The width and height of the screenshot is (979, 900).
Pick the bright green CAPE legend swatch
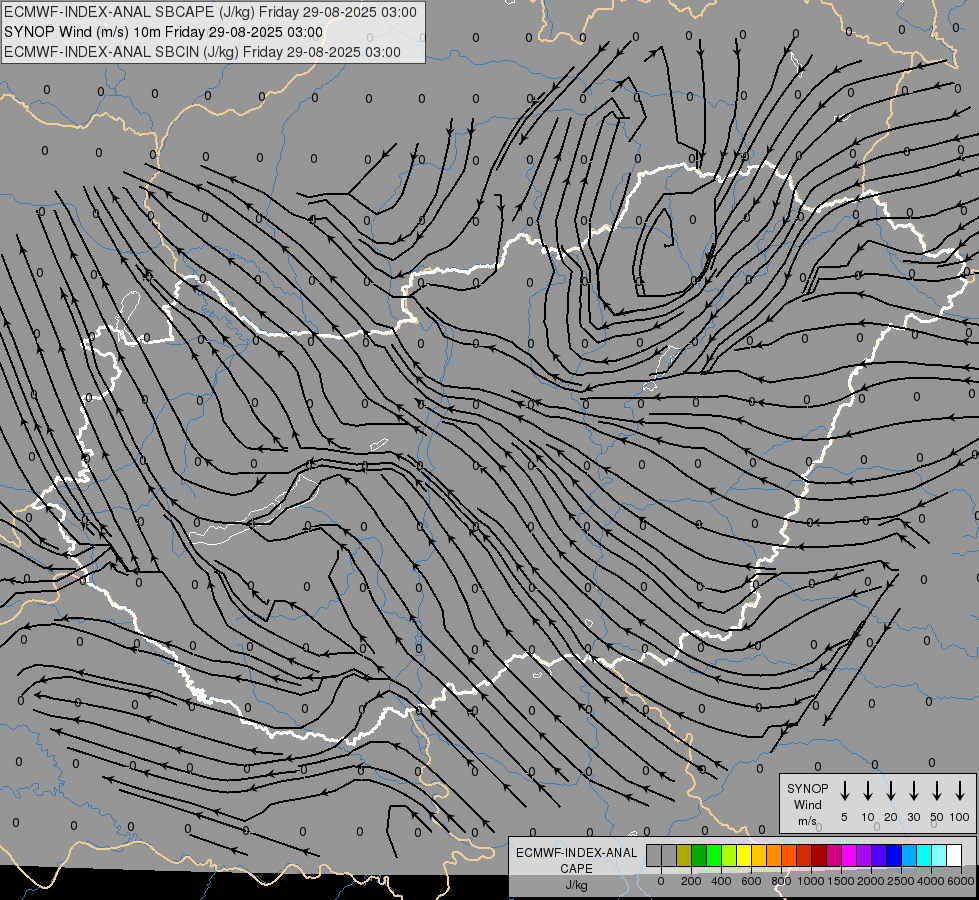coord(714,855)
